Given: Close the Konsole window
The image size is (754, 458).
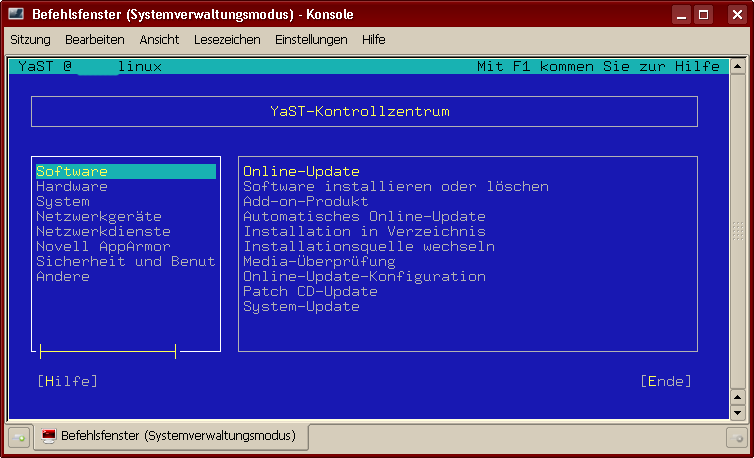Looking at the screenshot, I should [x=737, y=15].
